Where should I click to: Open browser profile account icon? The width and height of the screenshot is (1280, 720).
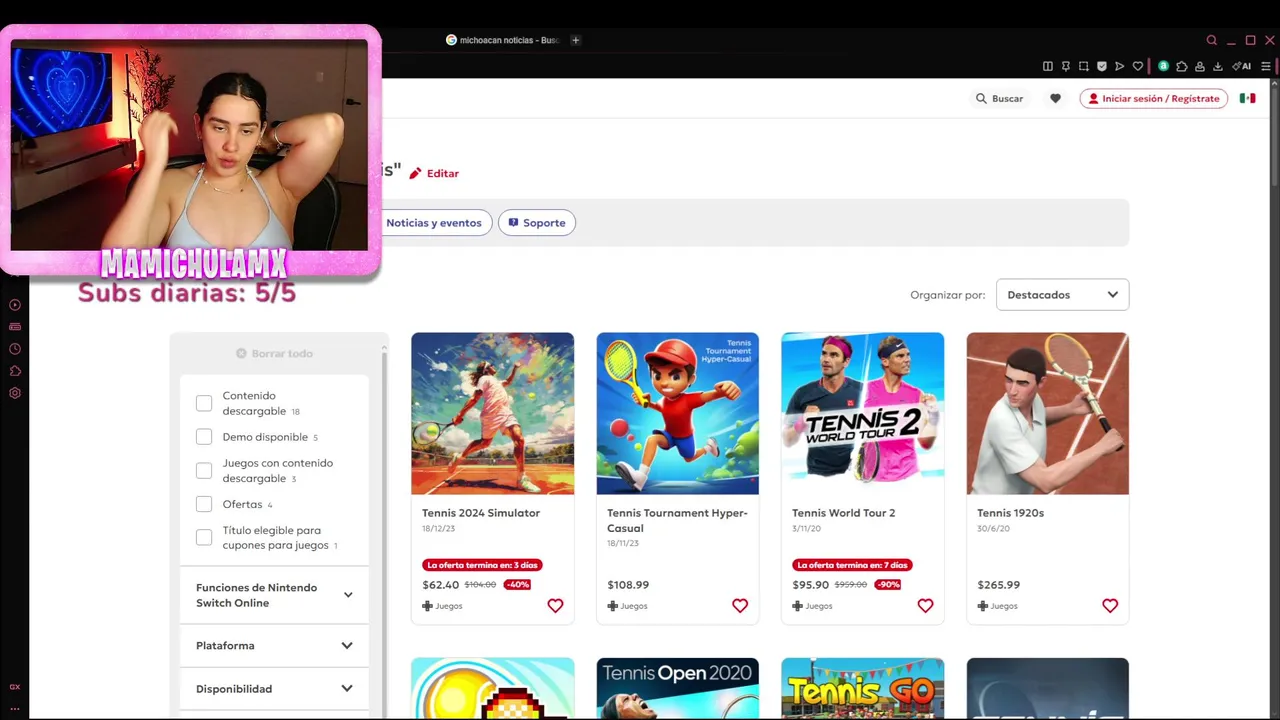[1199, 66]
